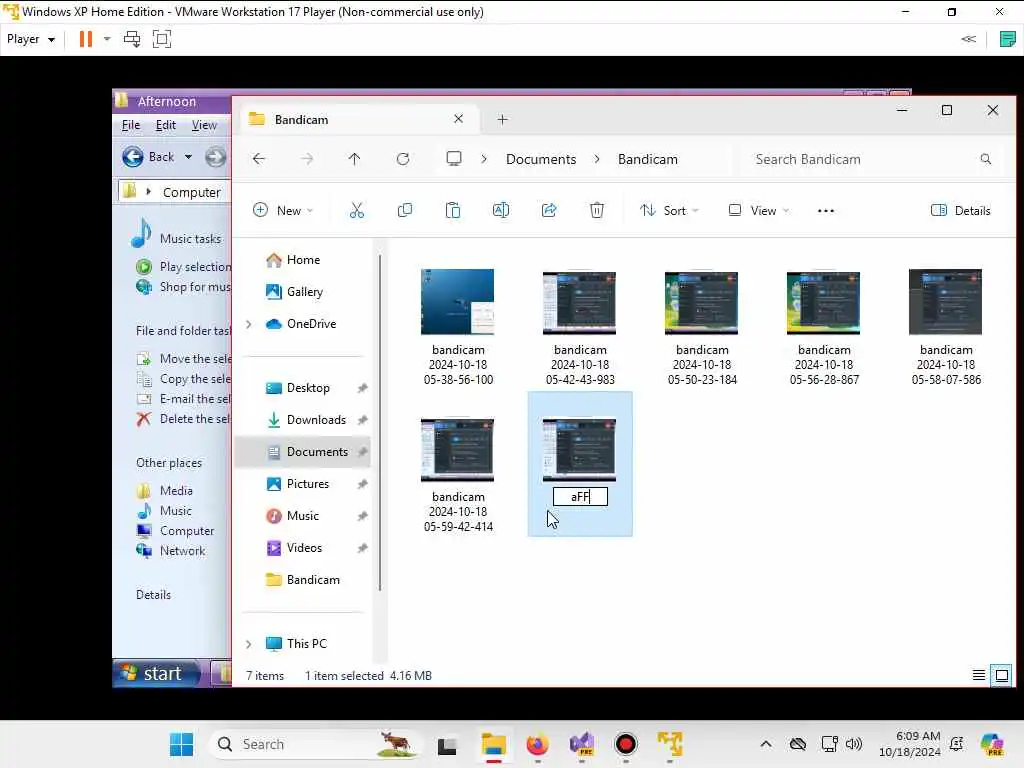Click Documents in the breadcrumb path

pos(541,159)
